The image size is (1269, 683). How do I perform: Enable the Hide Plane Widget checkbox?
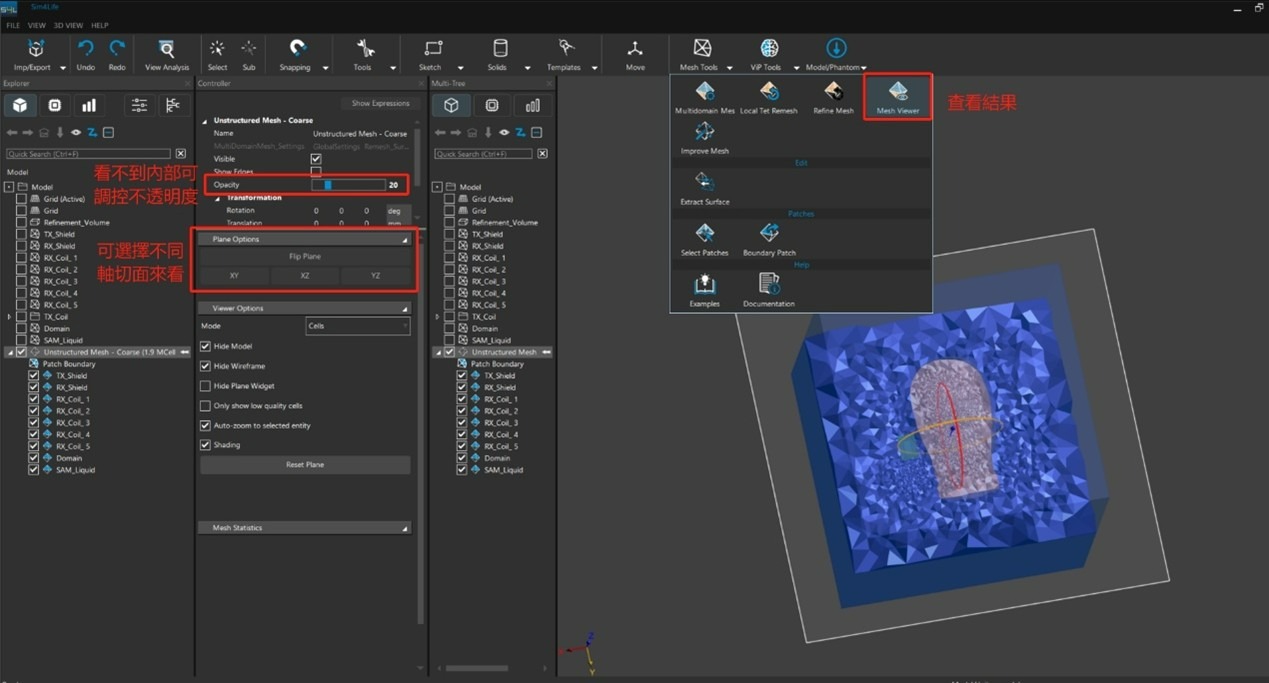pyautogui.click(x=206, y=386)
